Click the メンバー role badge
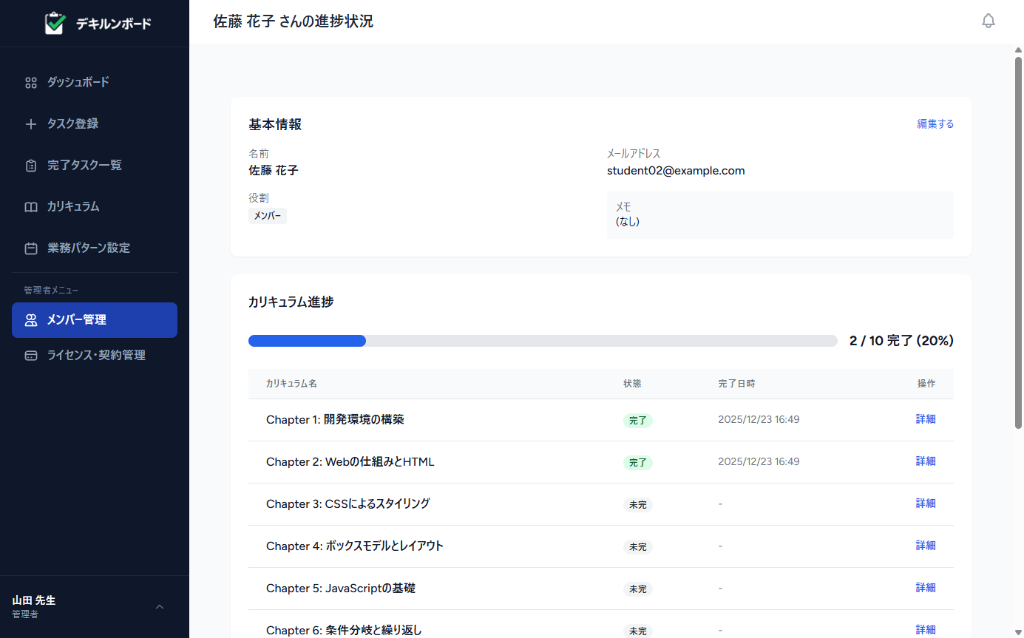This screenshot has width=1024, height=638. click(x=267, y=216)
